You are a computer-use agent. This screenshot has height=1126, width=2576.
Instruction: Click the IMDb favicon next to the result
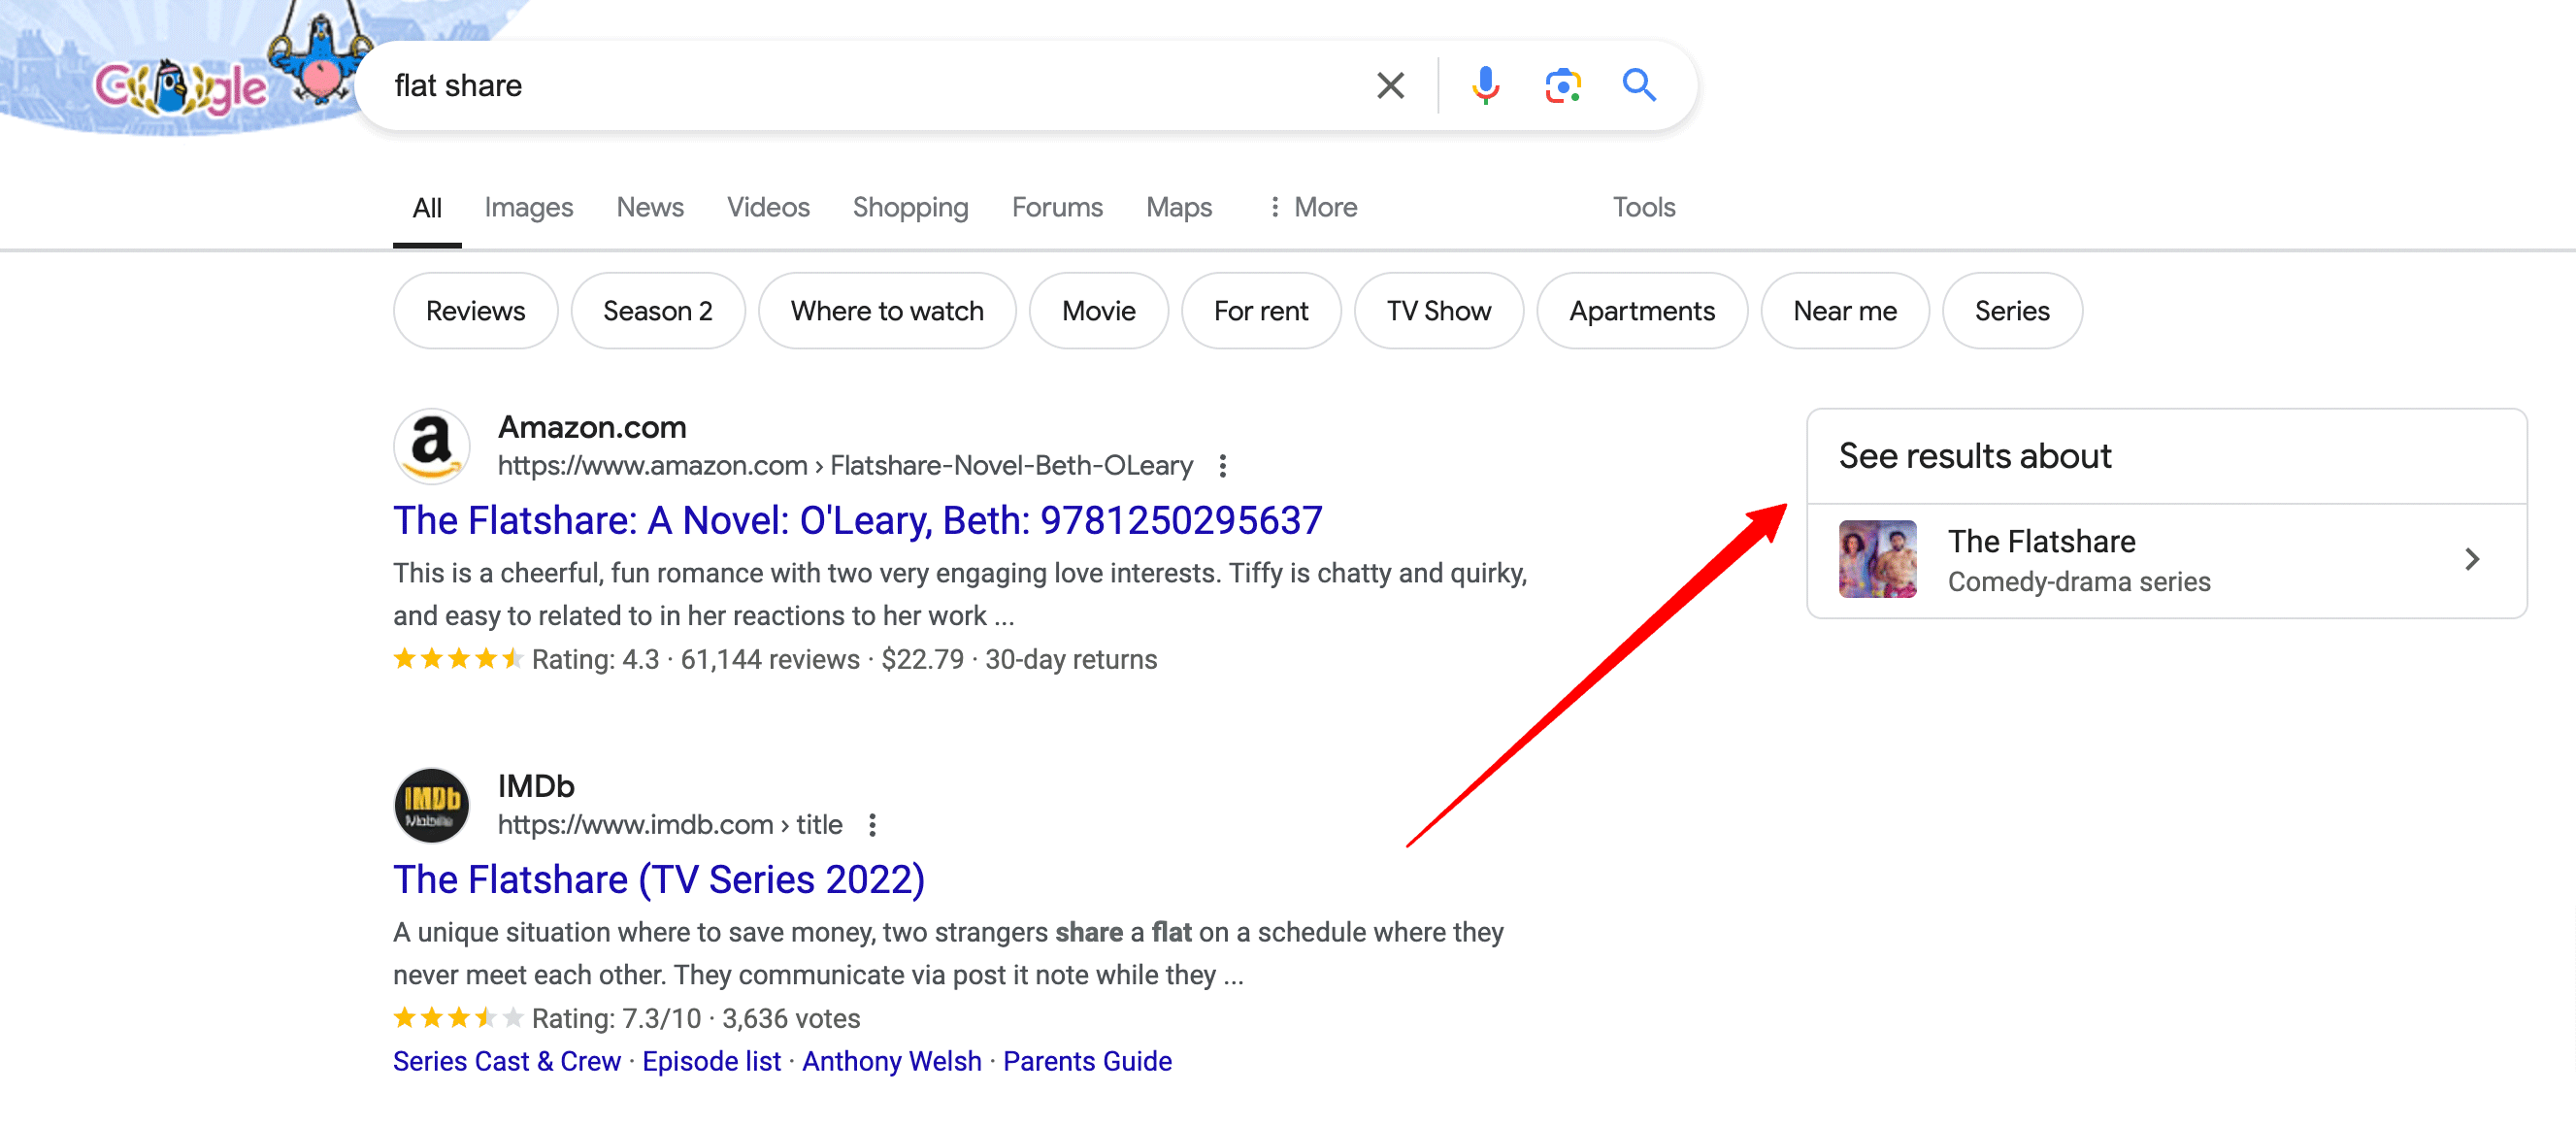[x=431, y=805]
